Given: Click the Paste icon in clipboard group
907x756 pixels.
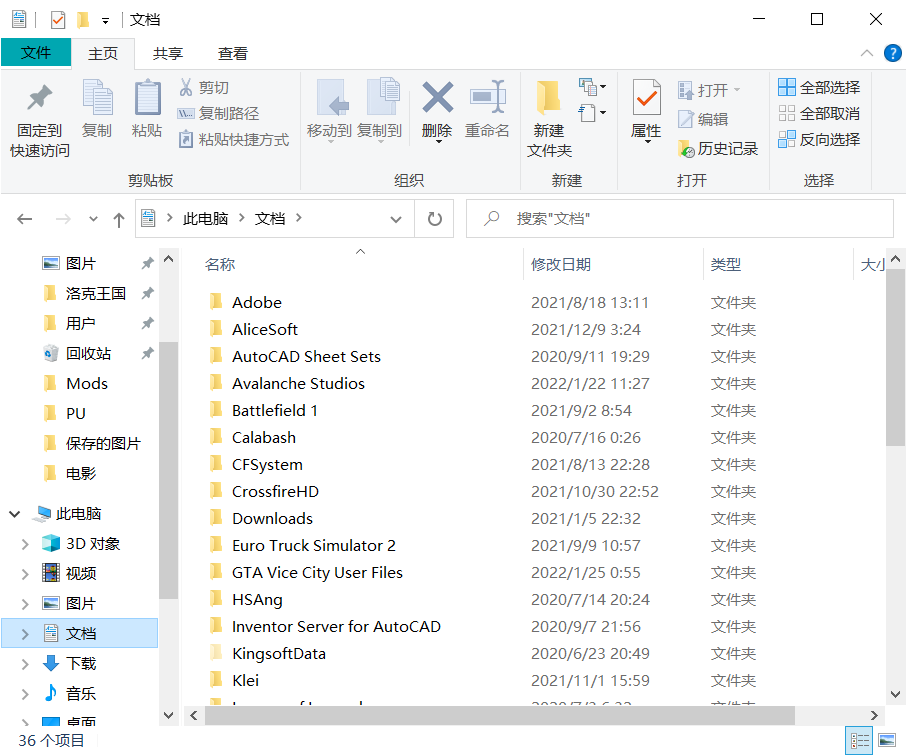Looking at the screenshot, I should click(x=147, y=100).
